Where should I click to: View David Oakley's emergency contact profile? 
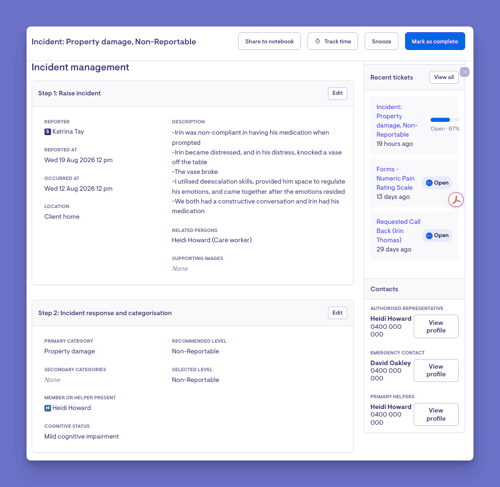[x=436, y=370]
